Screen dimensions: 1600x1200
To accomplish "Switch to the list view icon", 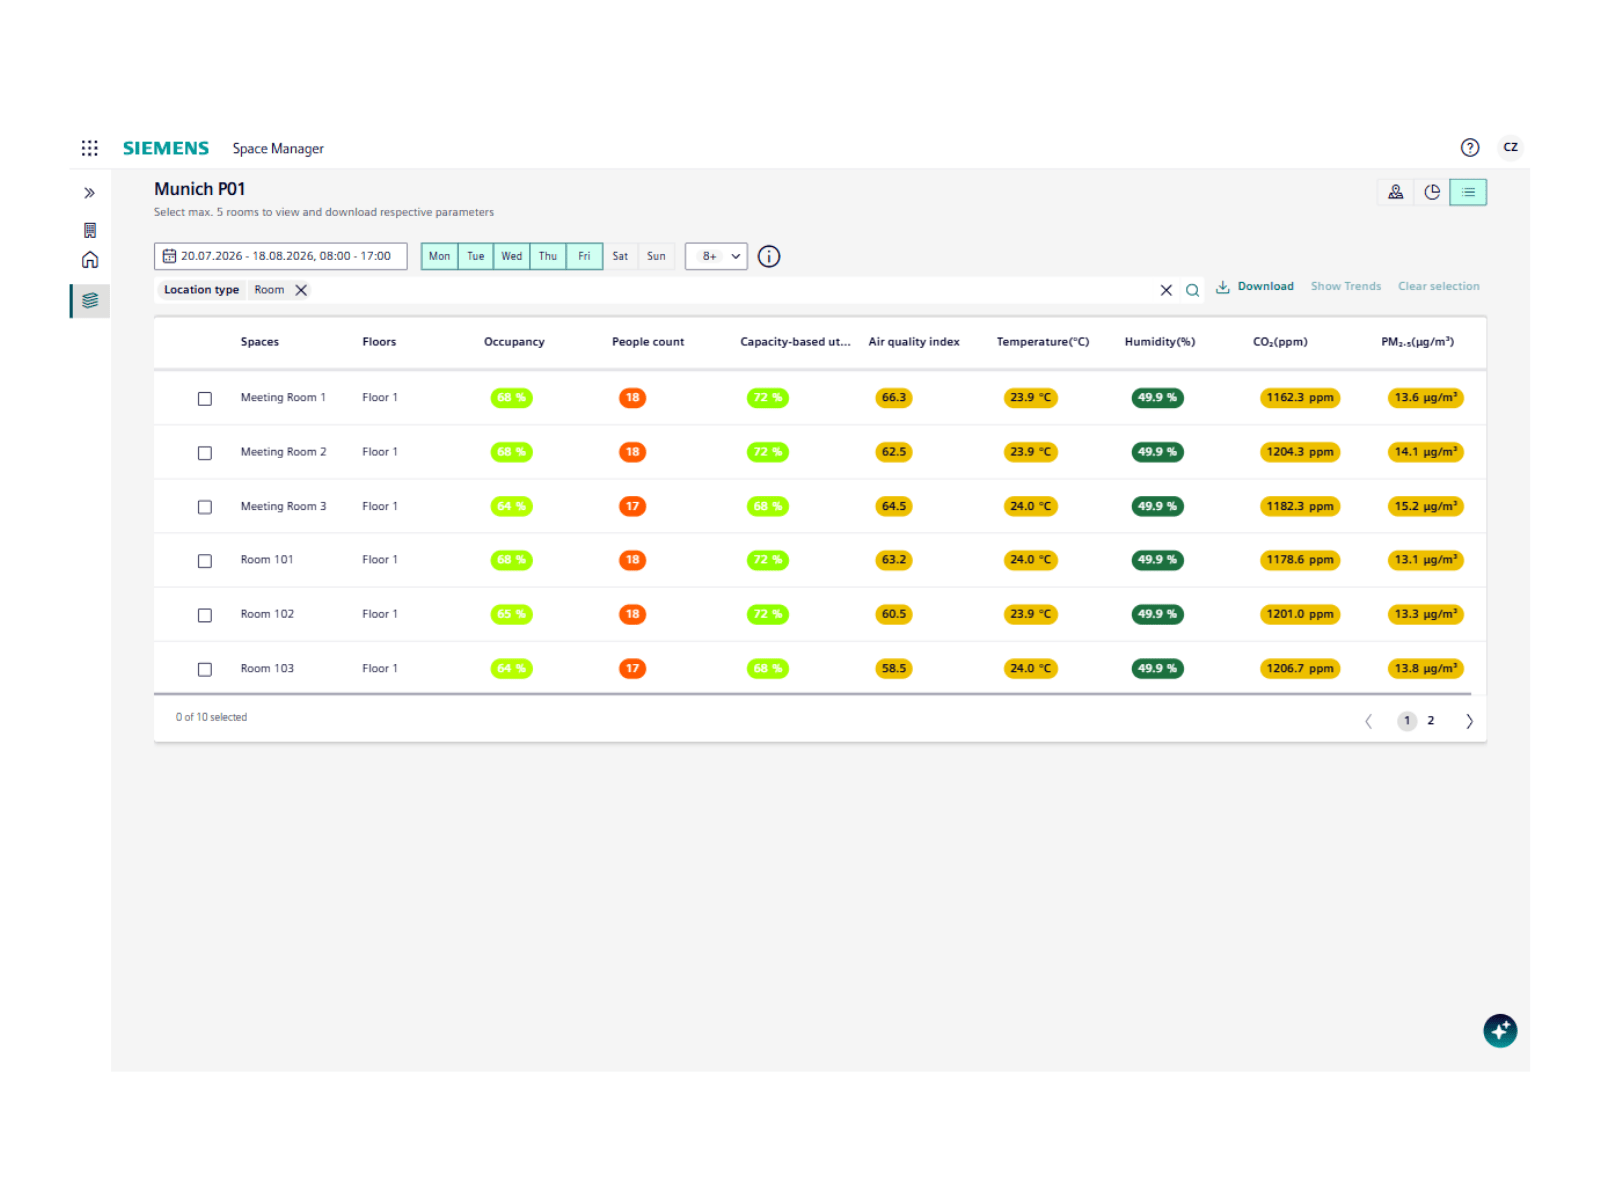I will tap(1468, 192).
